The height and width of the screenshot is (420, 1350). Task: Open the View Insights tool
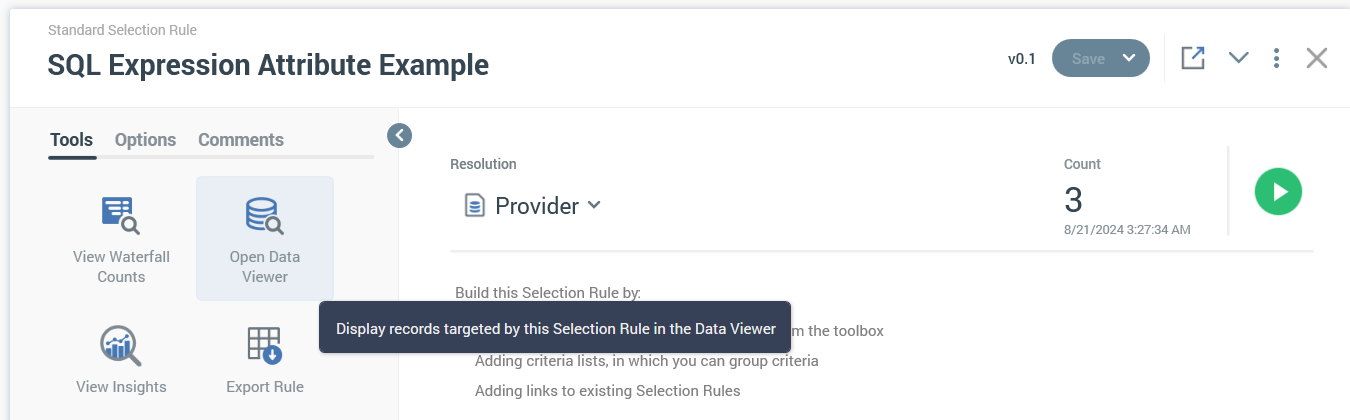click(120, 347)
